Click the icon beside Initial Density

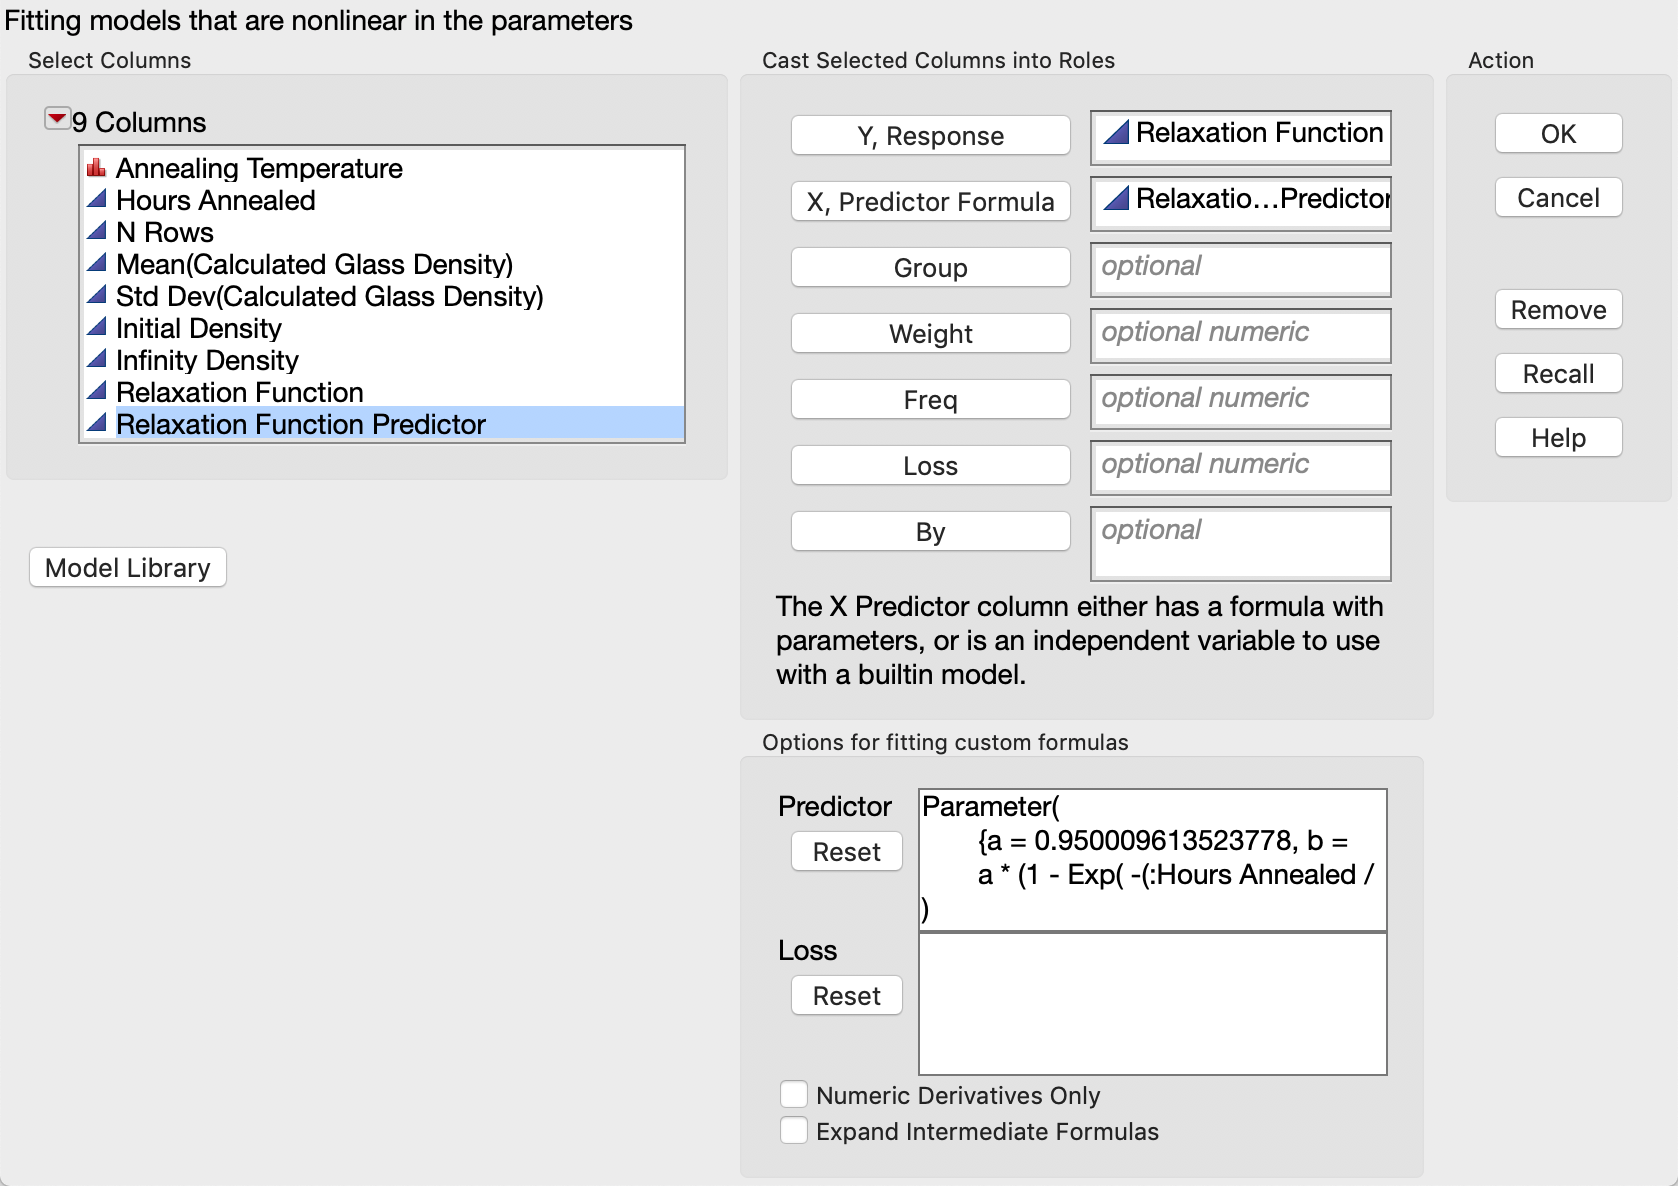97,328
